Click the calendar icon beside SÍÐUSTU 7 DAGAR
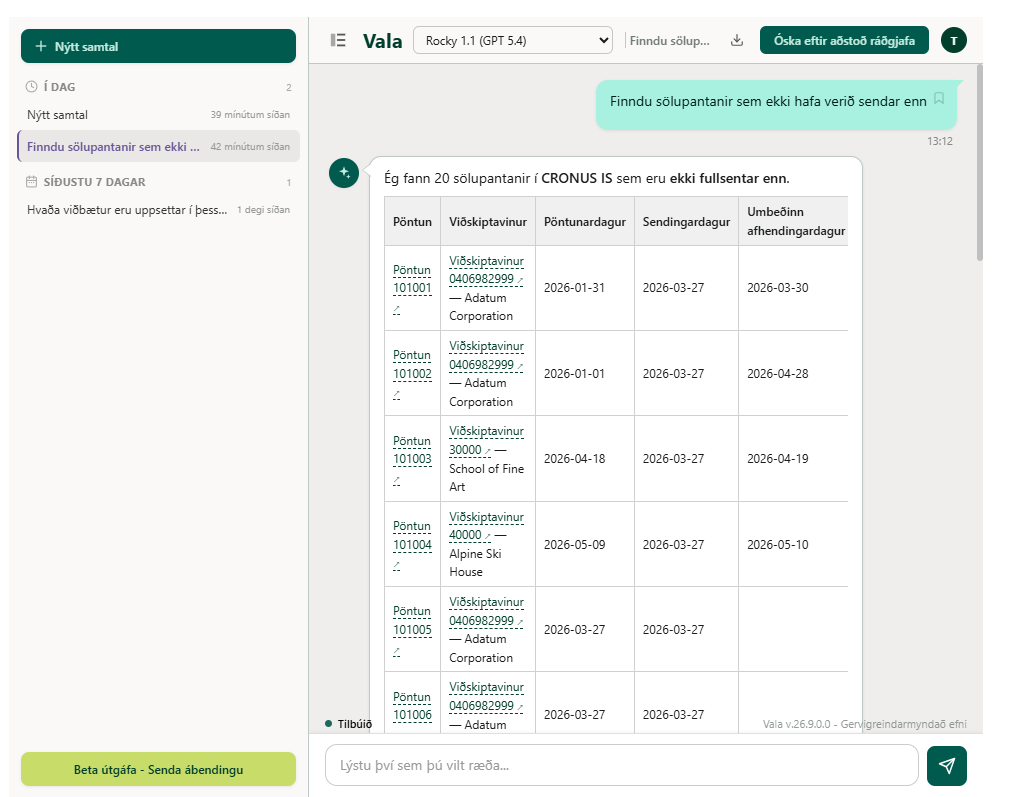 tap(31, 182)
